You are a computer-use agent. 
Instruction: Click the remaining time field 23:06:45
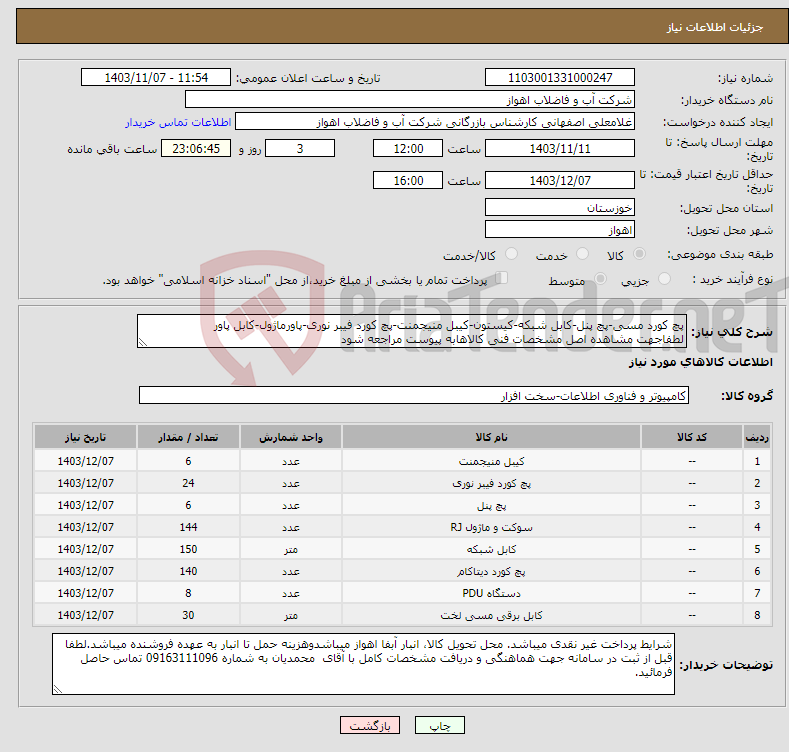click(x=196, y=148)
